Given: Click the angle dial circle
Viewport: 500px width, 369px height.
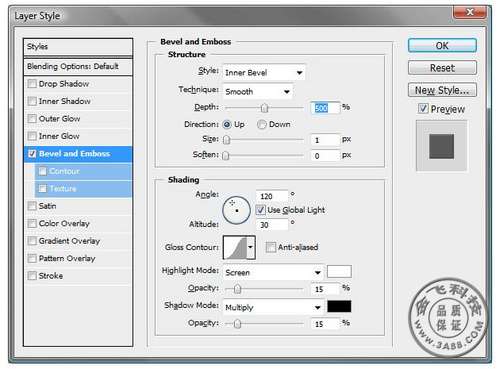Looking at the screenshot, I should coord(236,210).
